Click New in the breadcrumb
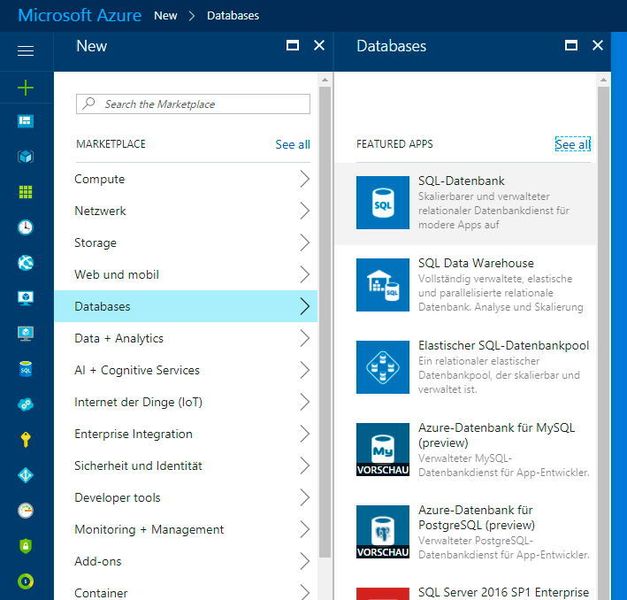The width and height of the screenshot is (627, 600). (166, 16)
